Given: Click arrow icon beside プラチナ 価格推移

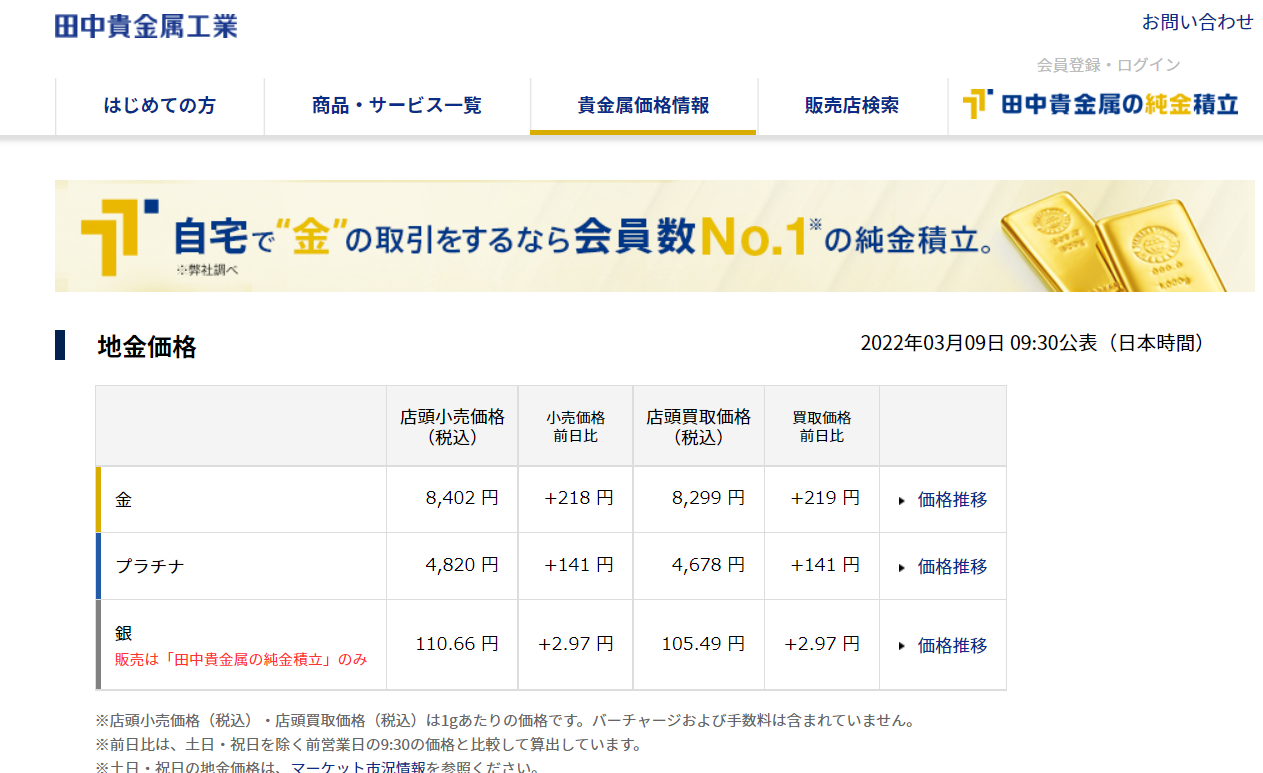Looking at the screenshot, I should tap(902, 567).
